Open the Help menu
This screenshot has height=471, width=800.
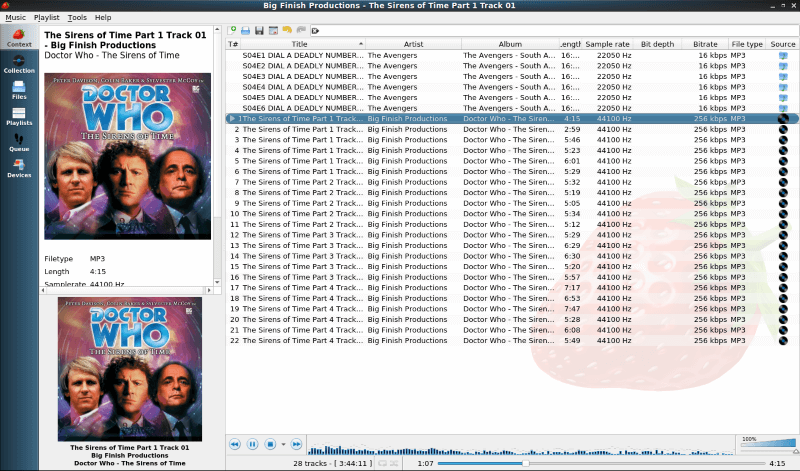(x=103, y=17)
